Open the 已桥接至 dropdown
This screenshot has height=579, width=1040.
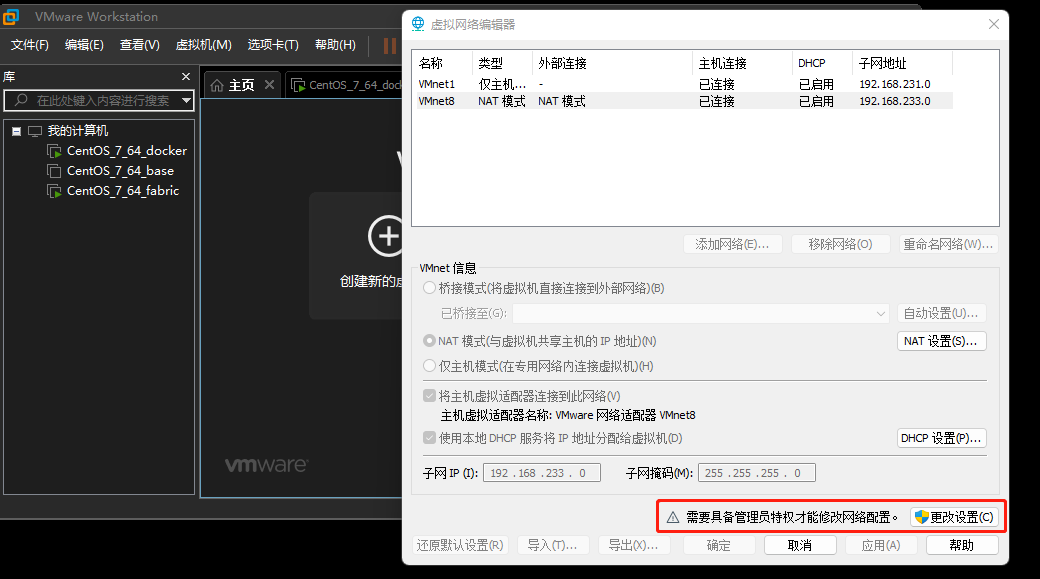pos(700,313)
